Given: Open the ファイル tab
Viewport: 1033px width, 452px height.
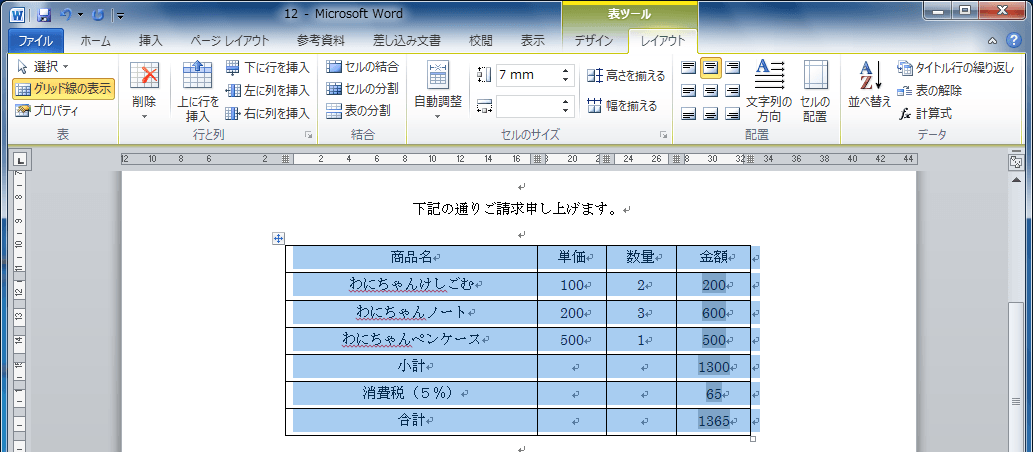Looking at the screenshot, I should (36, 41).
